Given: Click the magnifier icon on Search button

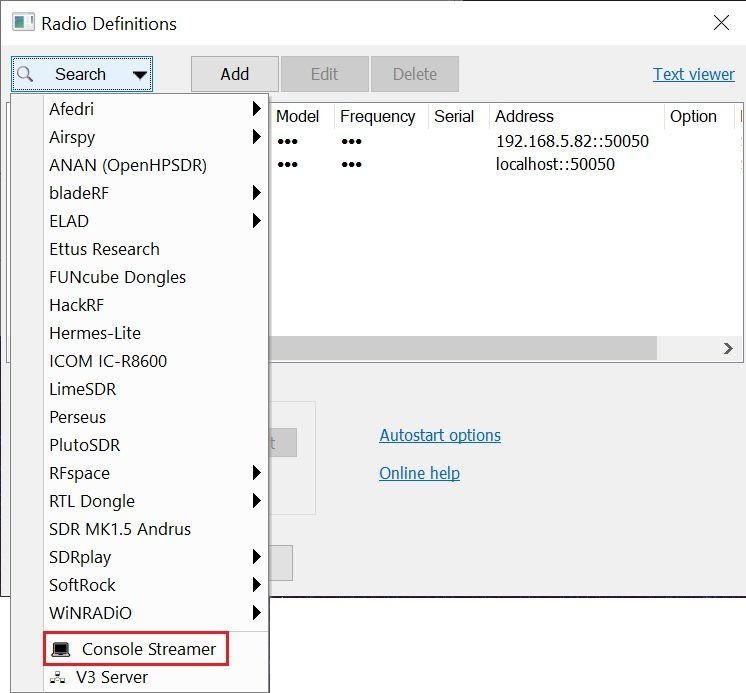Looking at the screenshot, I should [27, 74].
